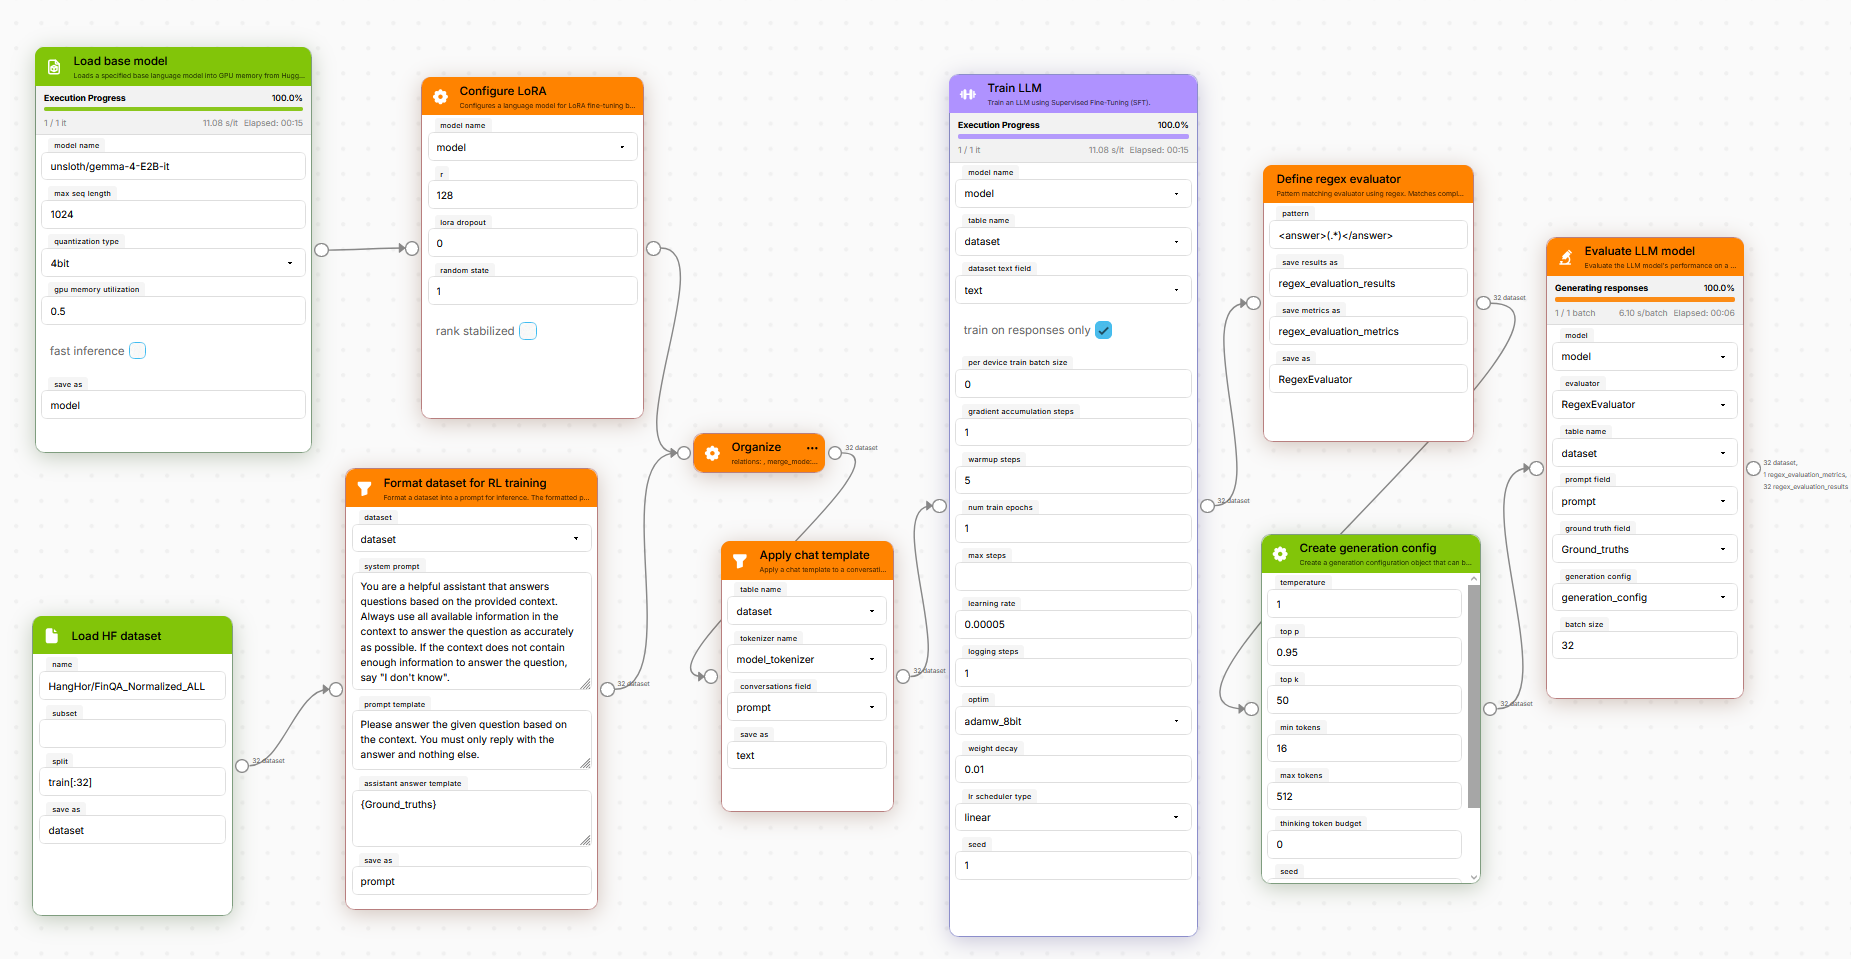The width and height of the screenshot is (1851, 959).
Task: Select the Train LLM node header
Action: pos(1073,94)
